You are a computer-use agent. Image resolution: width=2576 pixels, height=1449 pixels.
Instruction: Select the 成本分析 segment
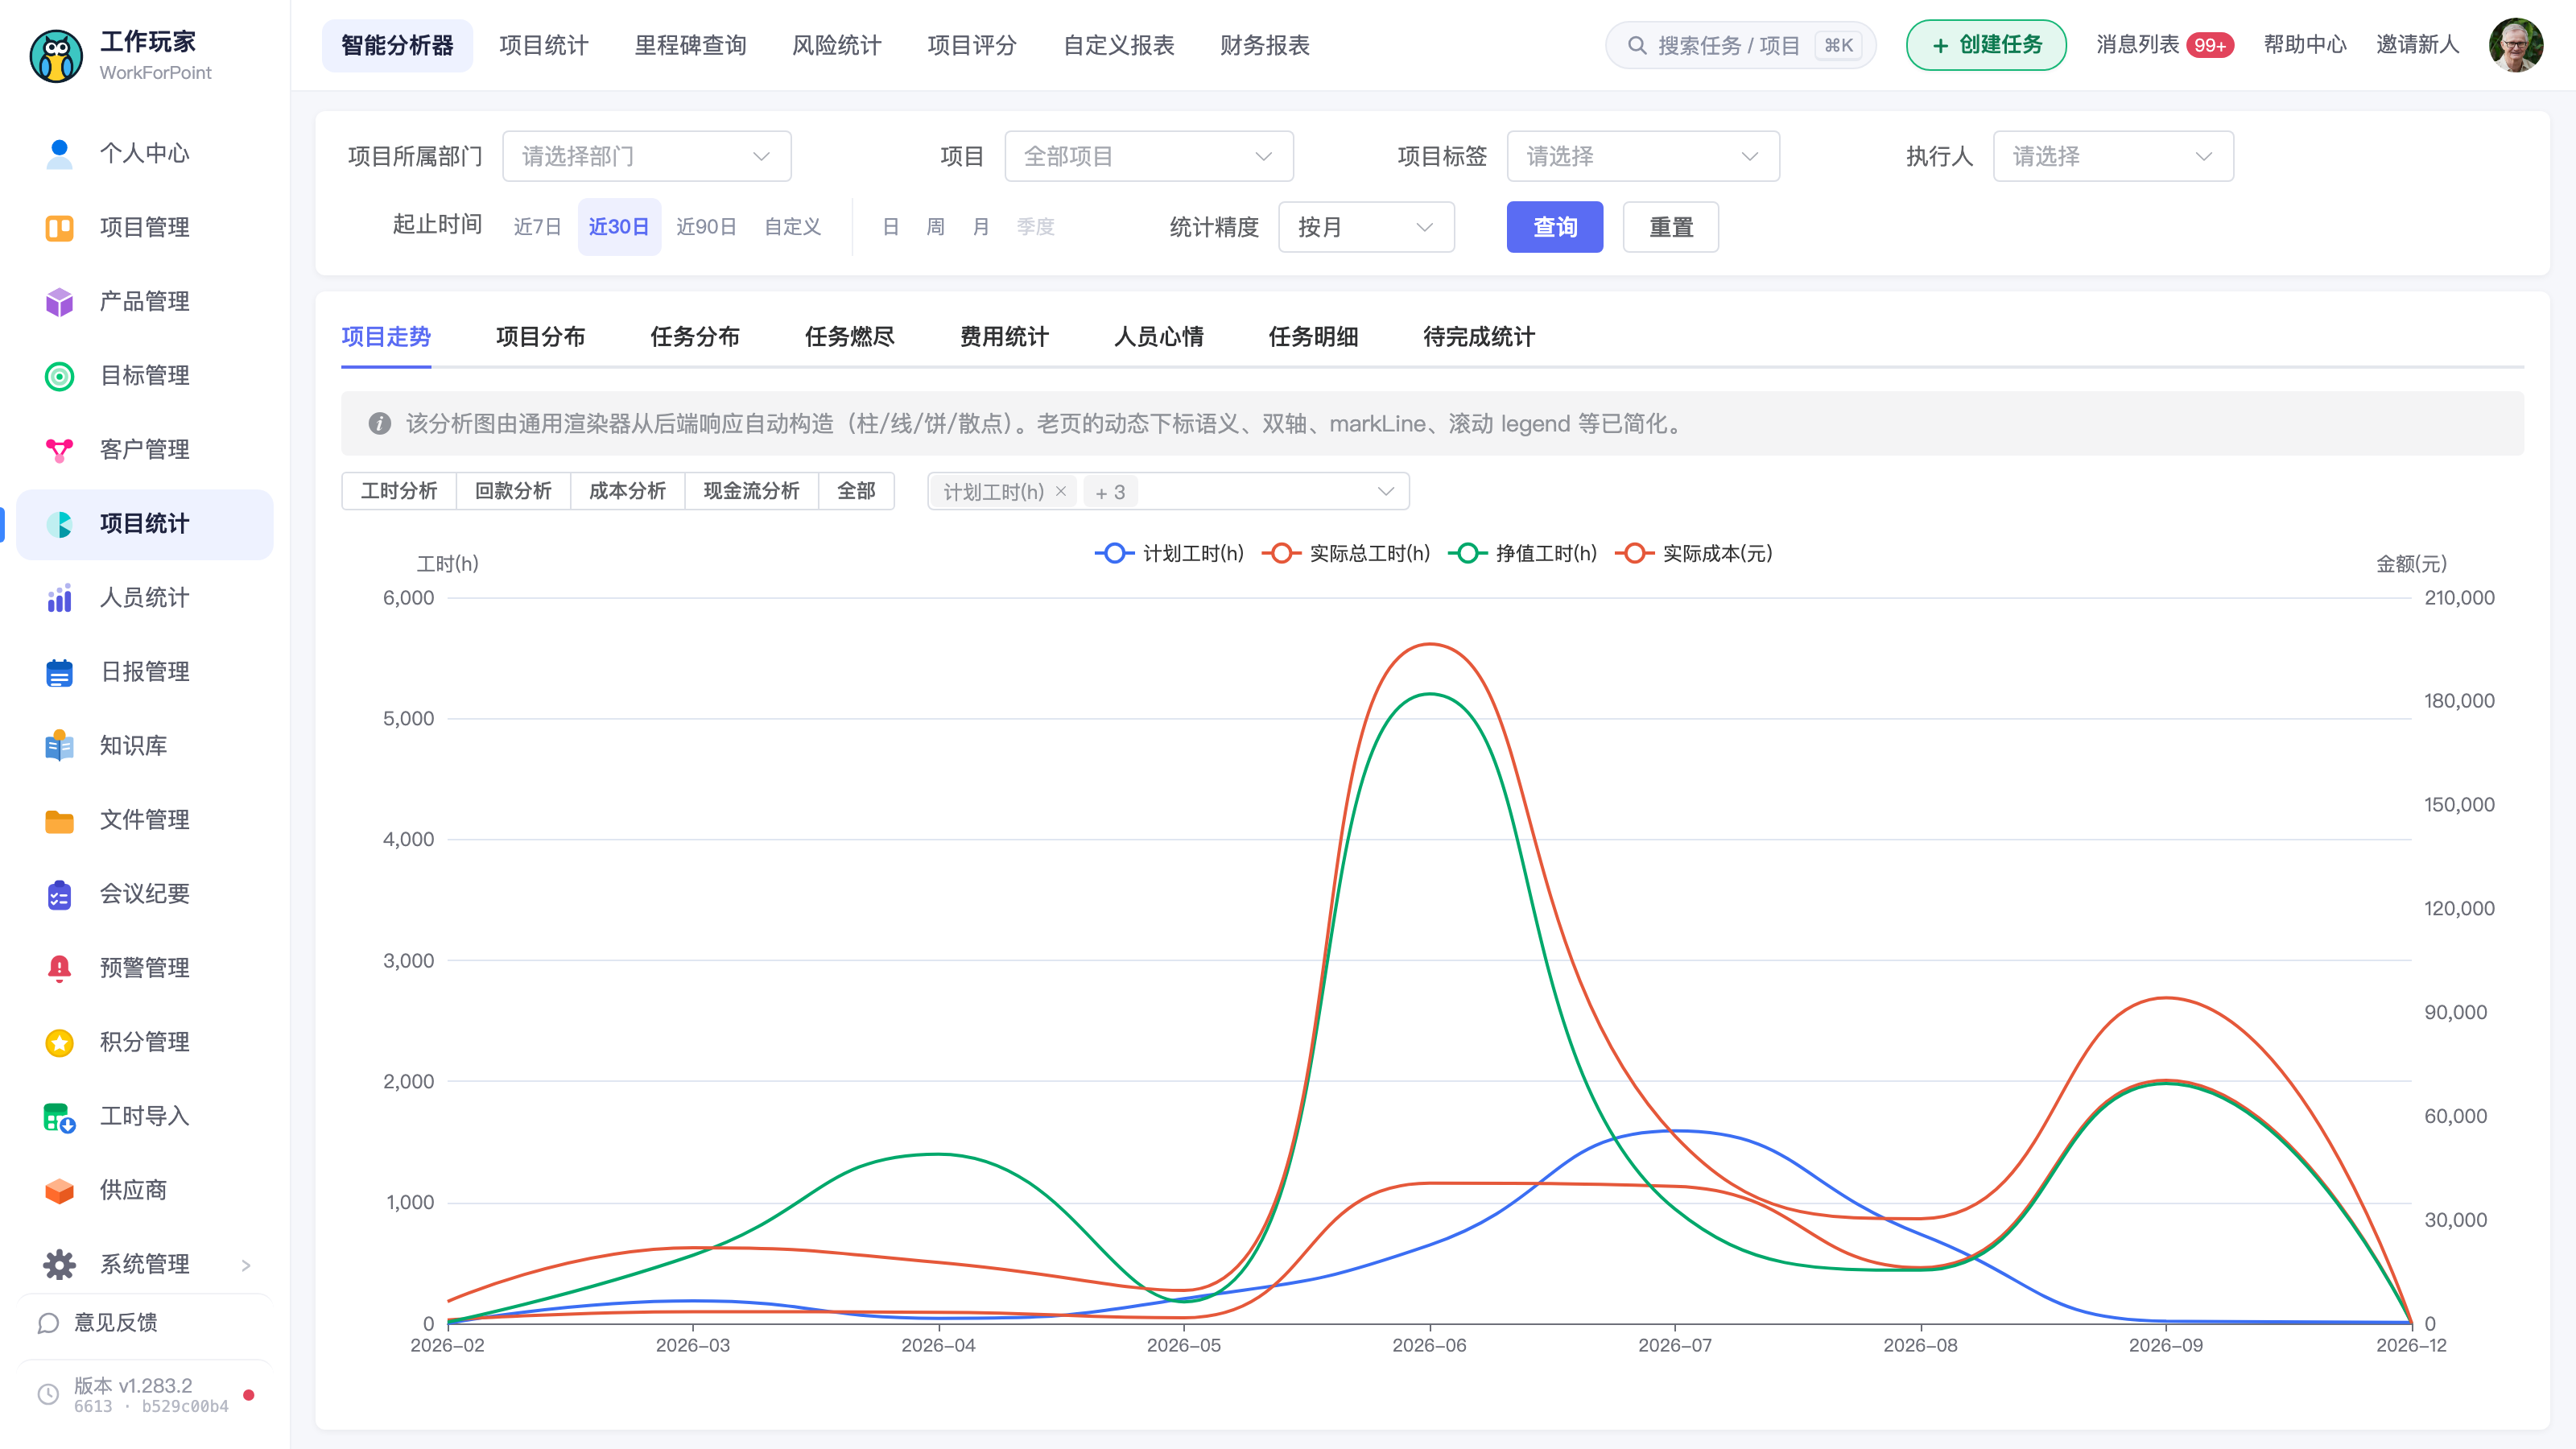[627, 491]
